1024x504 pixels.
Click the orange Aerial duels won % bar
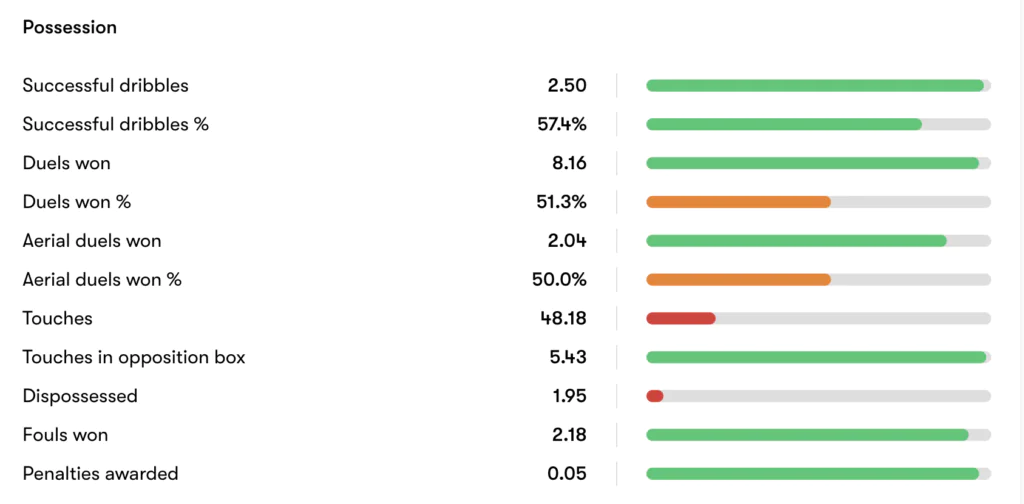click(738, 280)
